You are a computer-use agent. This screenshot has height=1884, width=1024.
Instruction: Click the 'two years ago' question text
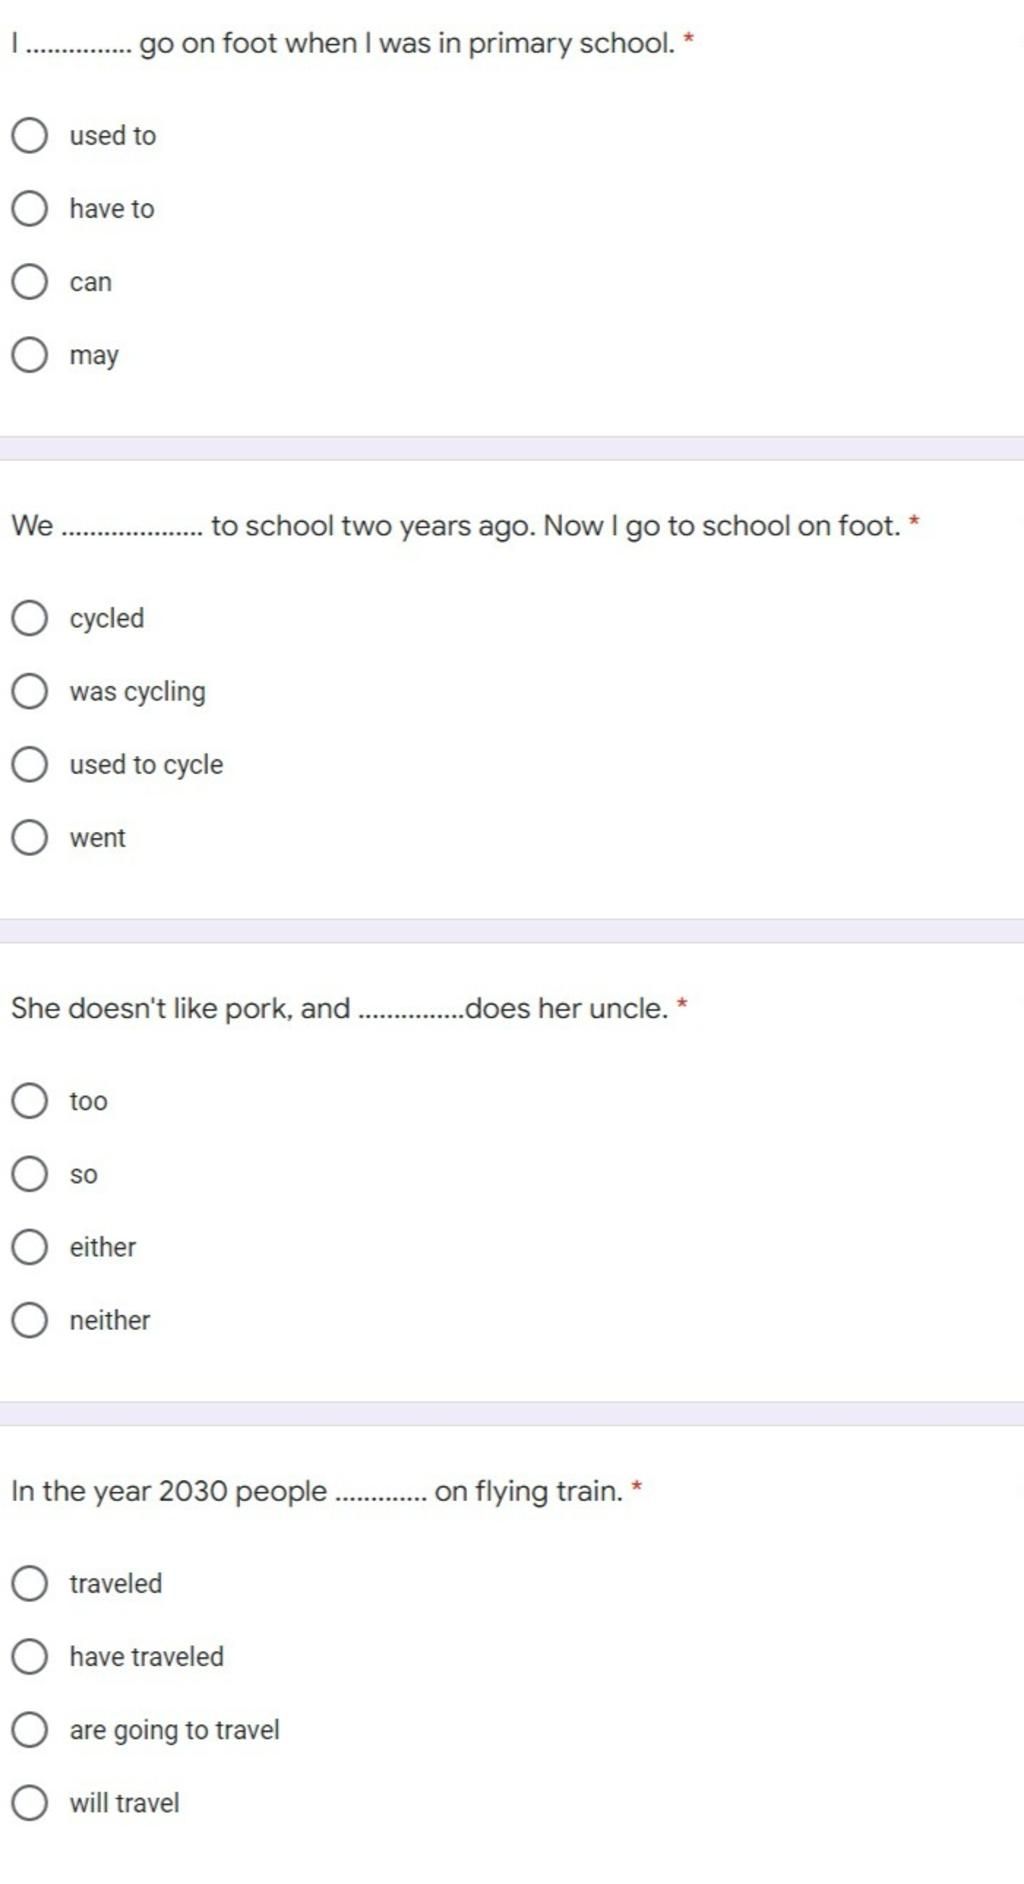tap(460, 526)
